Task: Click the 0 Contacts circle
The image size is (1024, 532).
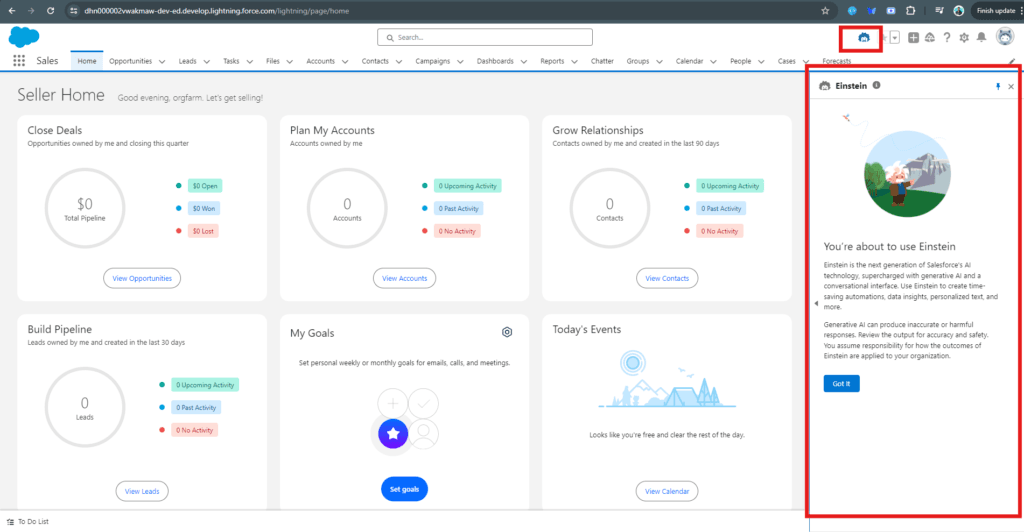Action: coord(609,208)
